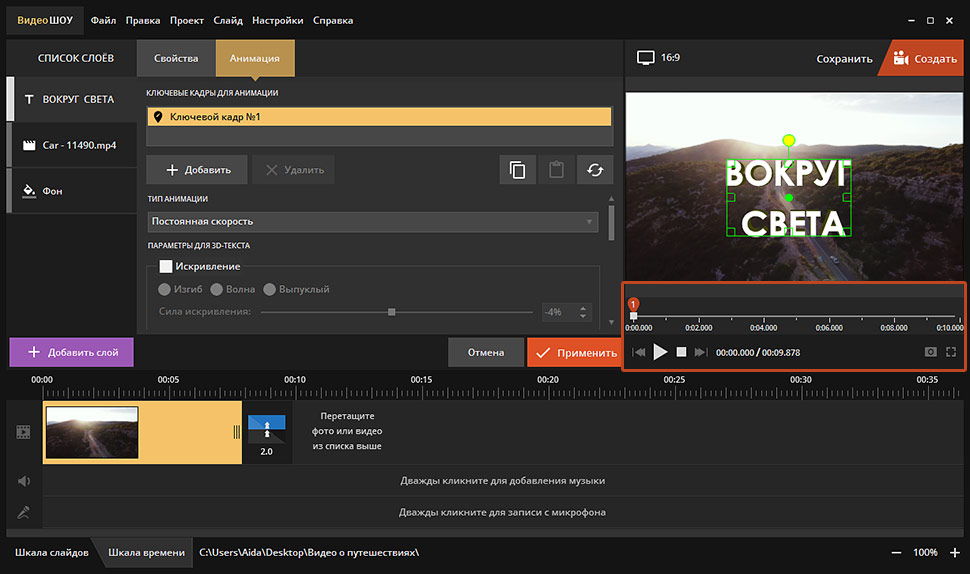Click the ВидеоШОУ application logo

[45, 20]
